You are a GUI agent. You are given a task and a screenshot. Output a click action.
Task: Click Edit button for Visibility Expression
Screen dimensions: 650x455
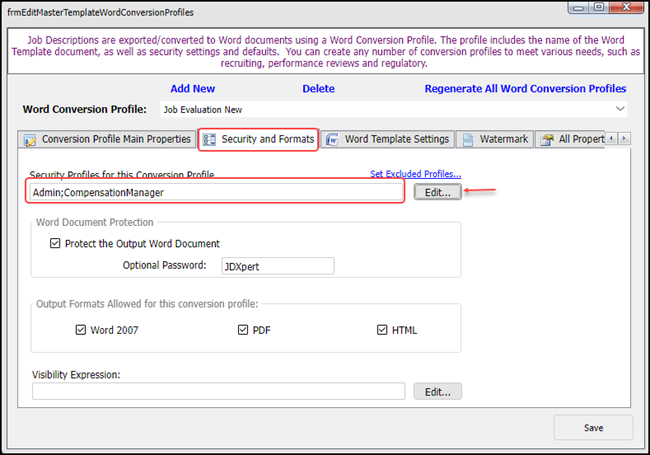[438, 392]
